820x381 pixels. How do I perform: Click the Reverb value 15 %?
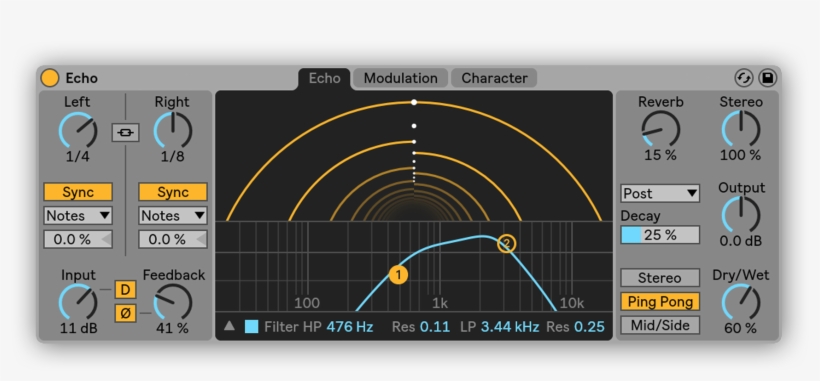pos(660,155)
